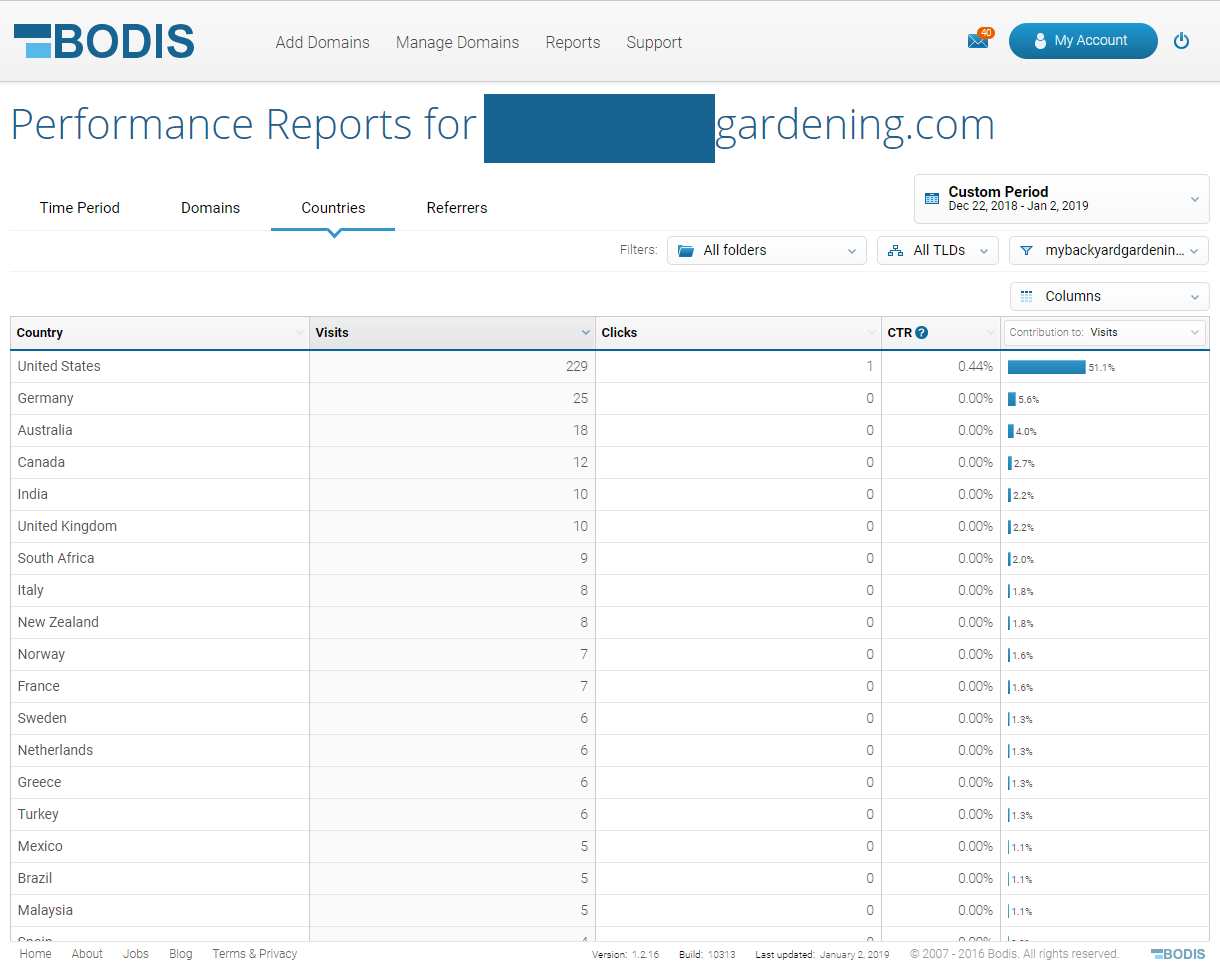1220x968 pixels.
Task: Open the My Account button
Action: tap(1083, 41)
